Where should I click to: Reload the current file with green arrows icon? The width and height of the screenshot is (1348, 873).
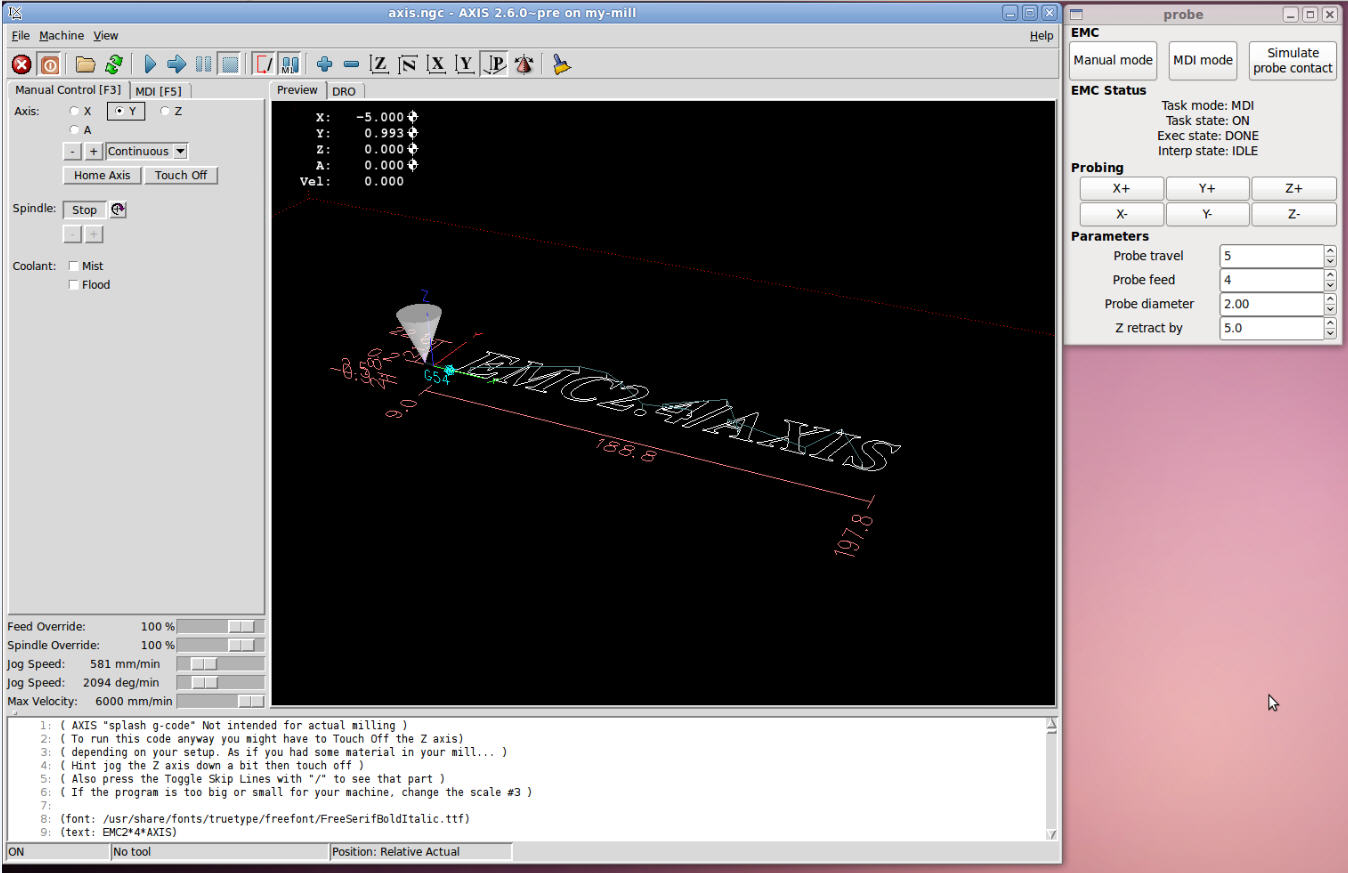click(x=113, y=65)
